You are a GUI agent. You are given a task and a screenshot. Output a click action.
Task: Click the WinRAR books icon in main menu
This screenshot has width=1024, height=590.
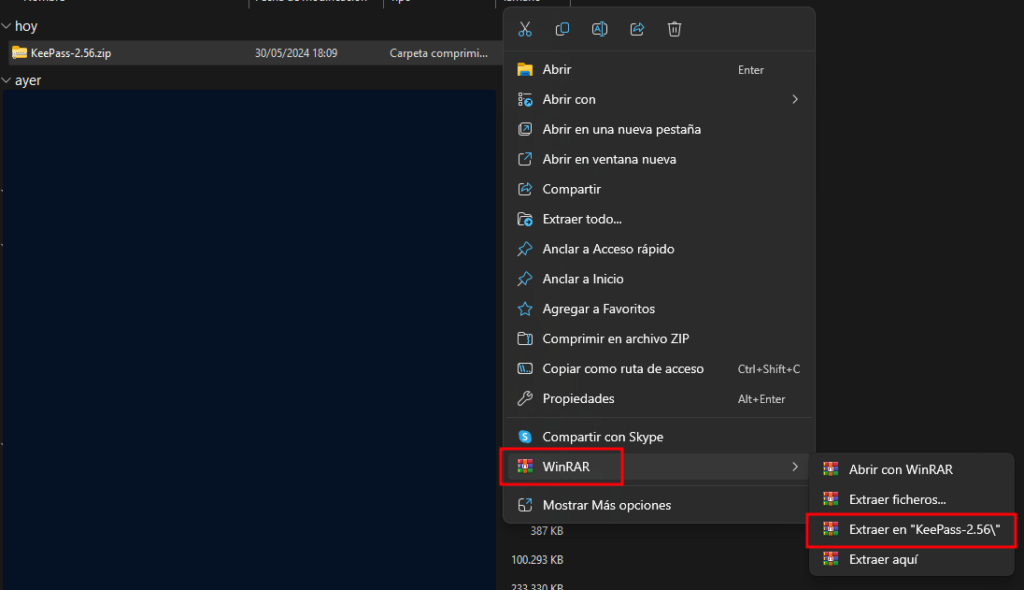pos(525,467)
